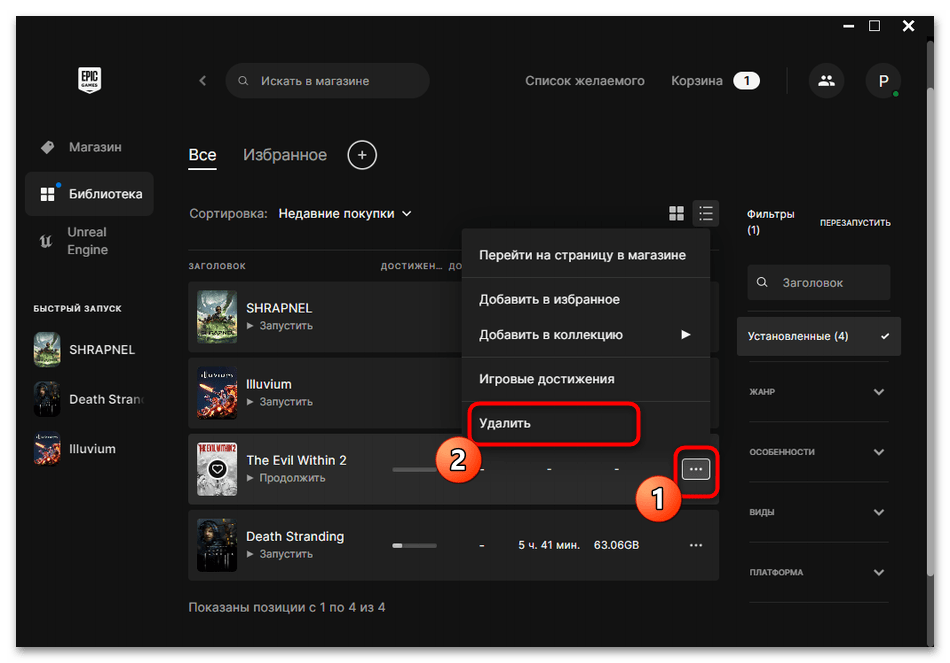This screenshot has height=663, width=950.
Task: Open the Library in the sidebar
Action: point(90,194)
